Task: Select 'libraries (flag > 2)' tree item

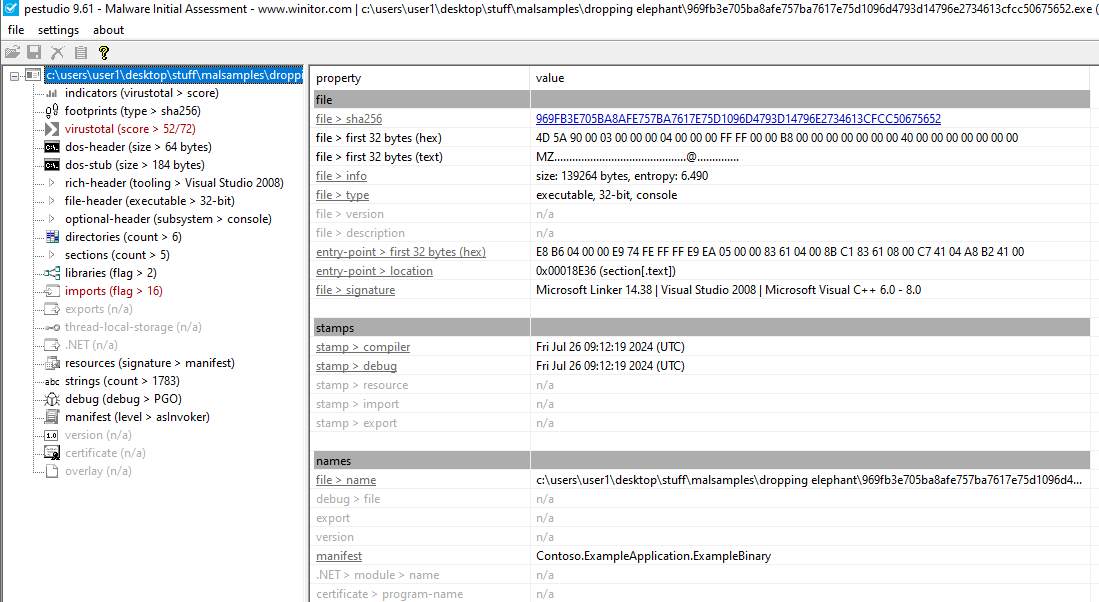Action: pos(110,273)
